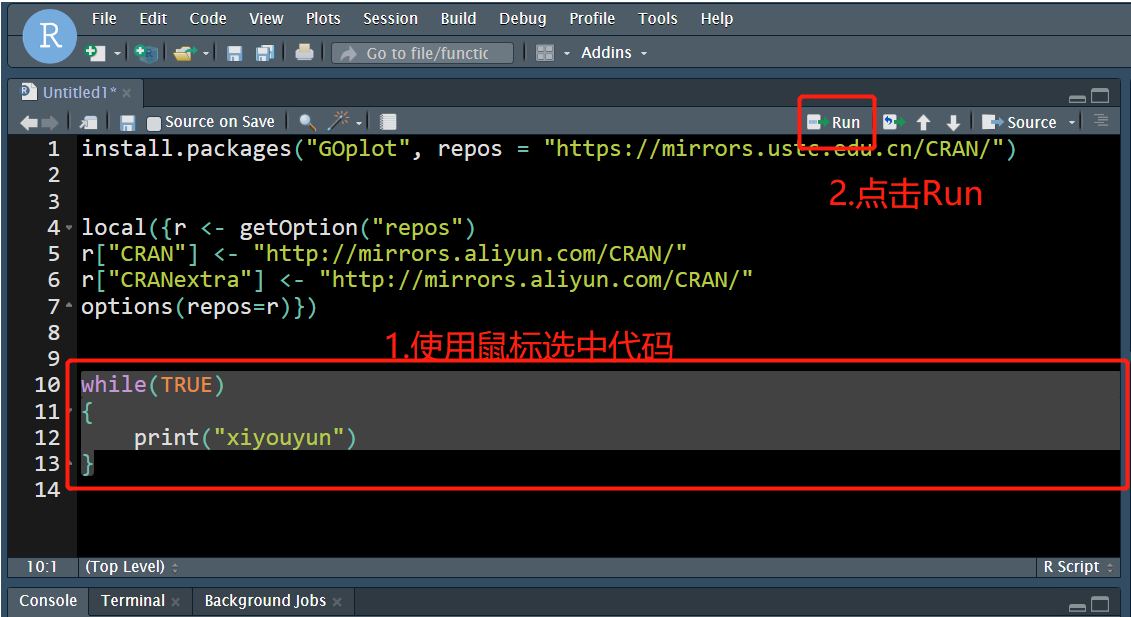The height and width of the screenshot is (617, 1131).
Task: Switch to the Terminal tab
Action: pyautogui.click(x=132, y=601)
